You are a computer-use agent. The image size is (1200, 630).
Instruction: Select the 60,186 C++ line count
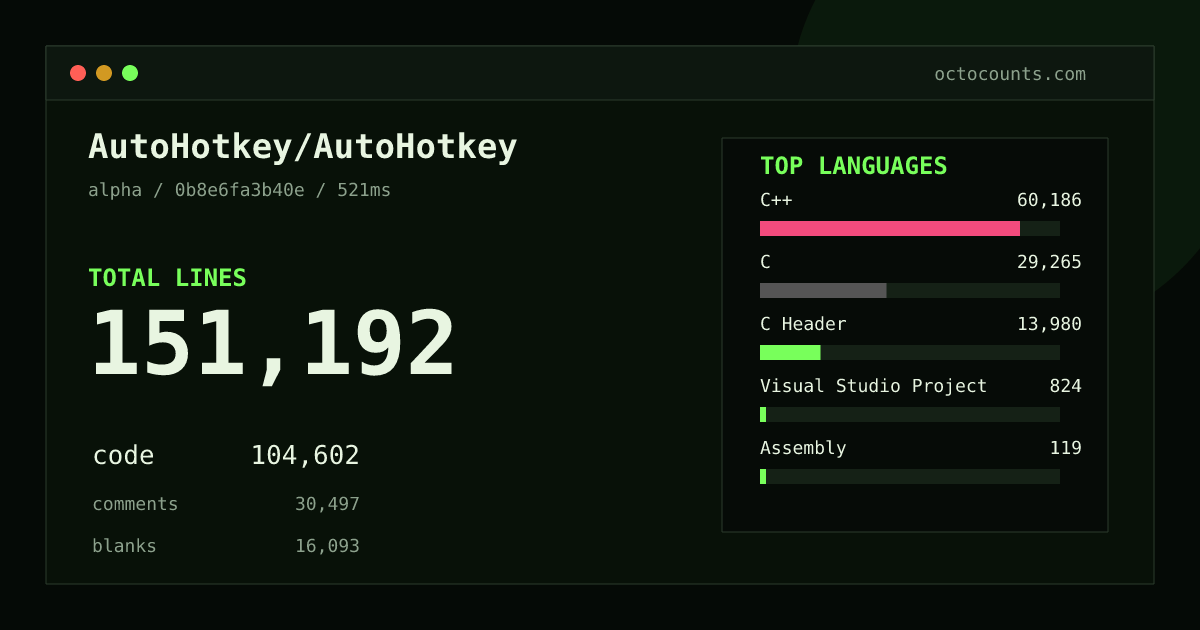point(1049,200)
